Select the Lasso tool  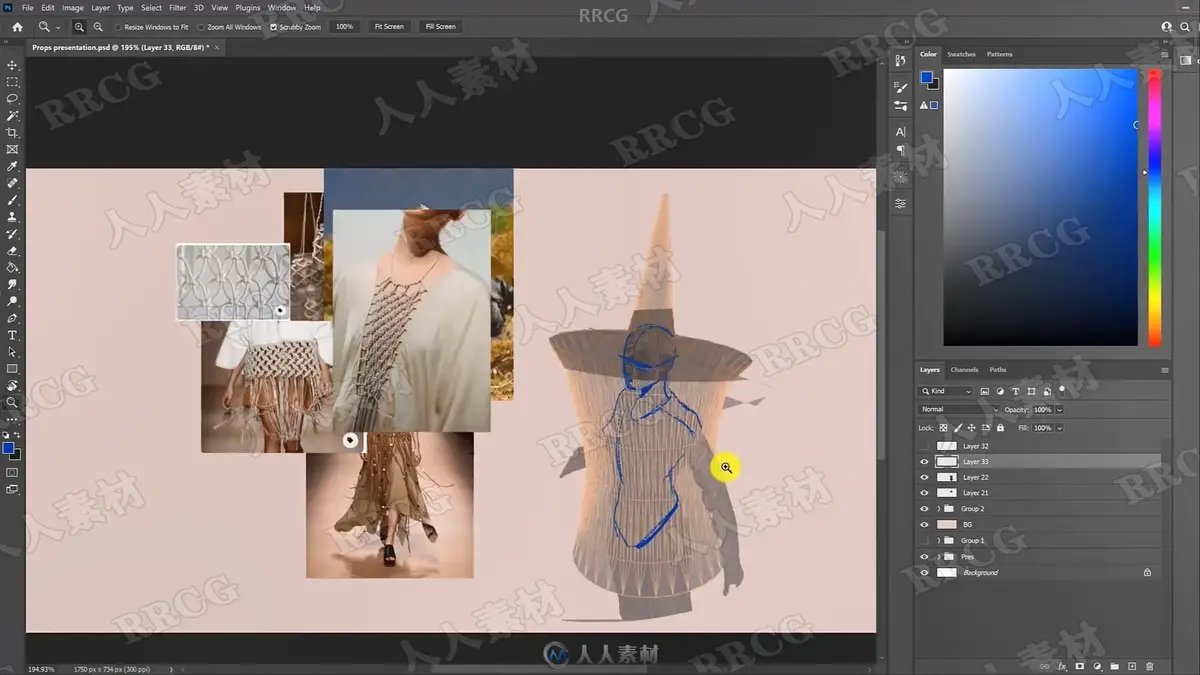tap(13, 99)
